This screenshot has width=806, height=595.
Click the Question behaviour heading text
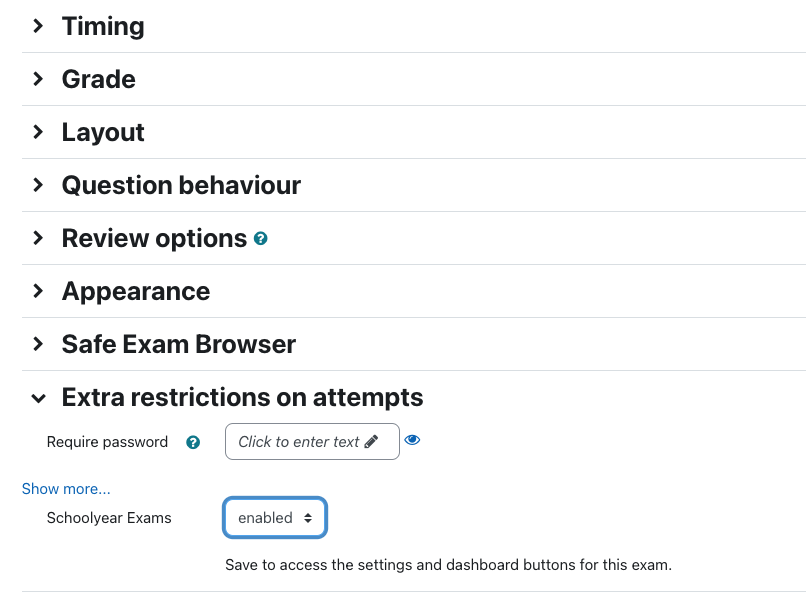181,185
